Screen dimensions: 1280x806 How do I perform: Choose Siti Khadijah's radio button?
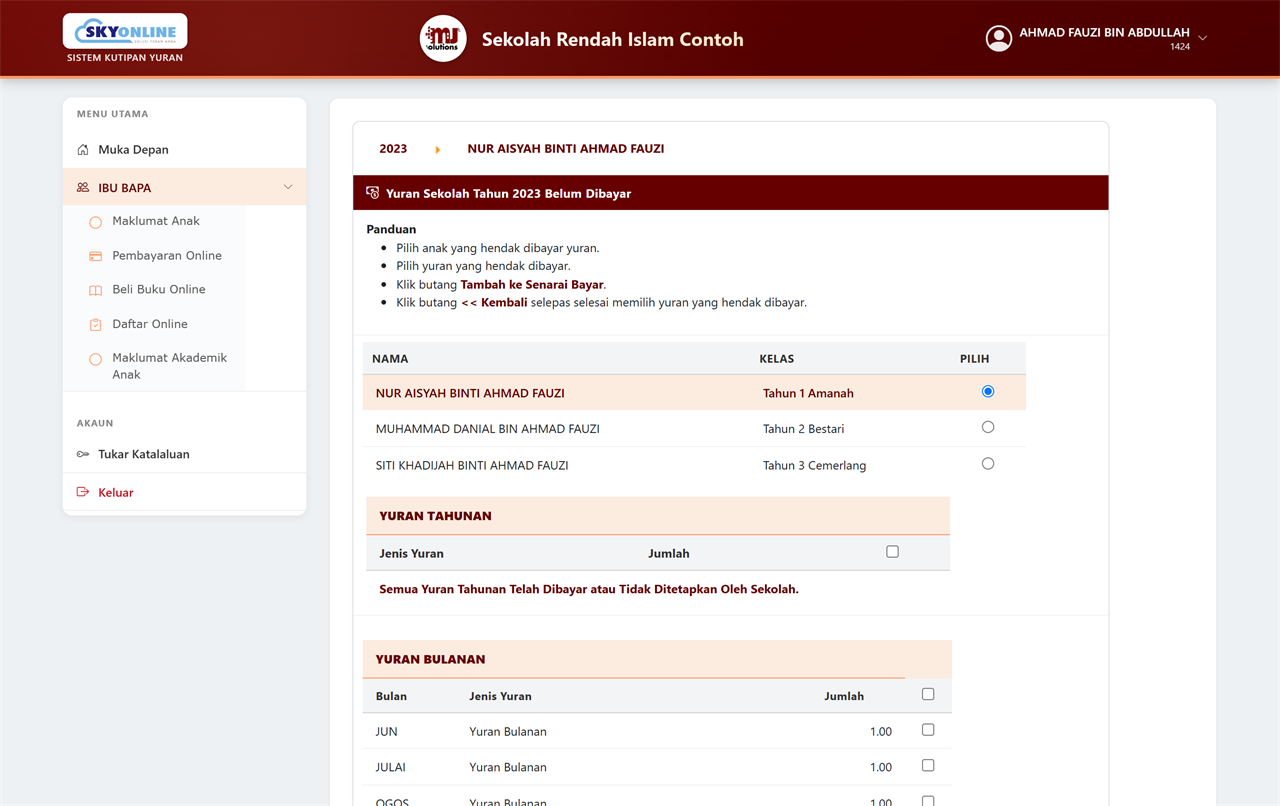(988, 463)
